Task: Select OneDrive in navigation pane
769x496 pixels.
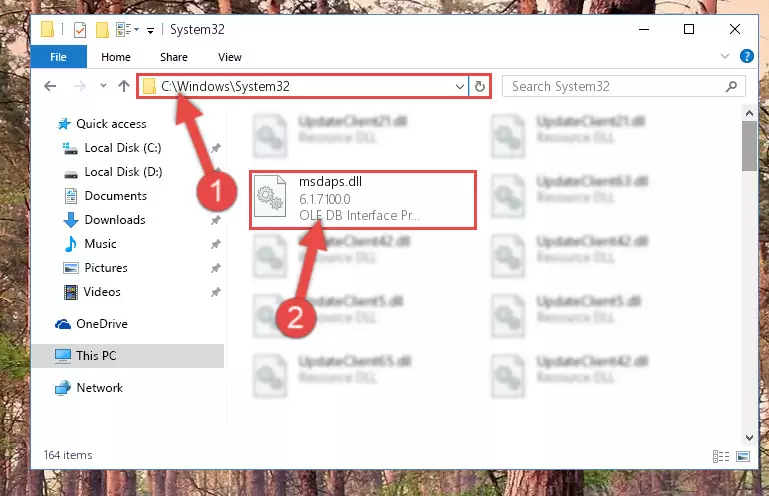Action: click(x=102, y=324)
